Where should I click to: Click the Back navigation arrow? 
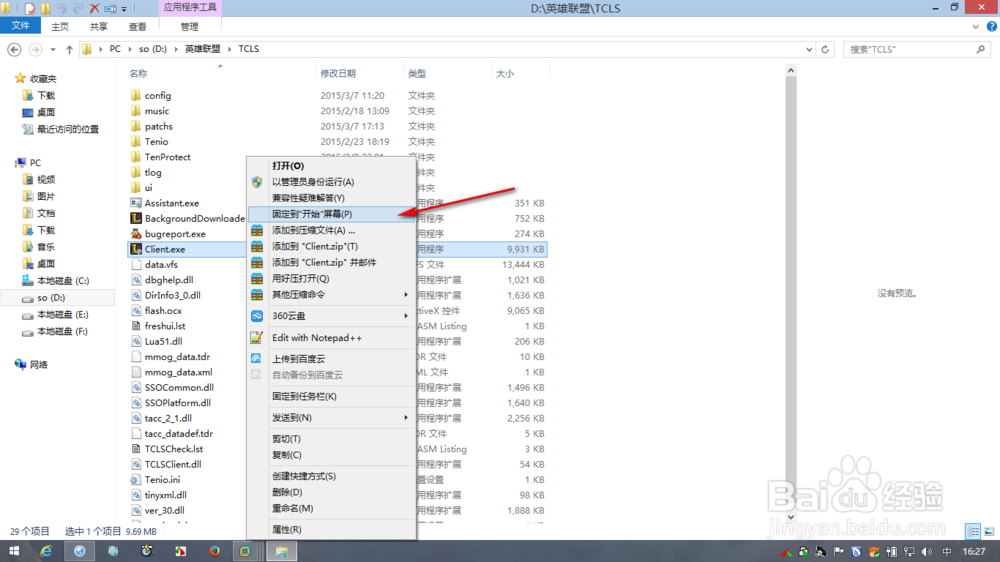[15, 49]
